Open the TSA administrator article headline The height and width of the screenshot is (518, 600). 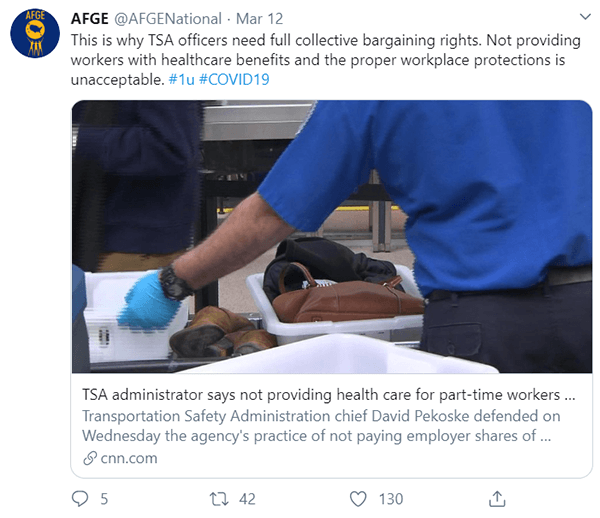pyautogui.click(x=329, y=394)
